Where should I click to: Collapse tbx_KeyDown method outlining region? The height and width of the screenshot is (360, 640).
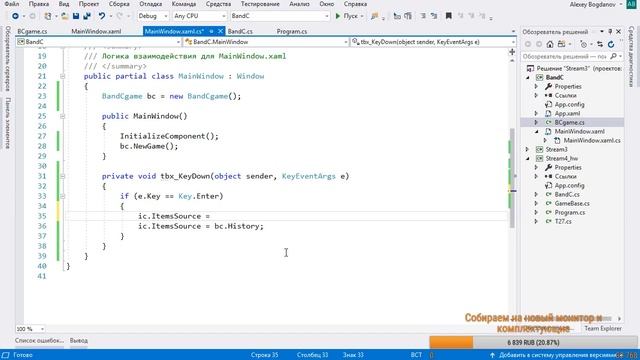pos(62,176)
